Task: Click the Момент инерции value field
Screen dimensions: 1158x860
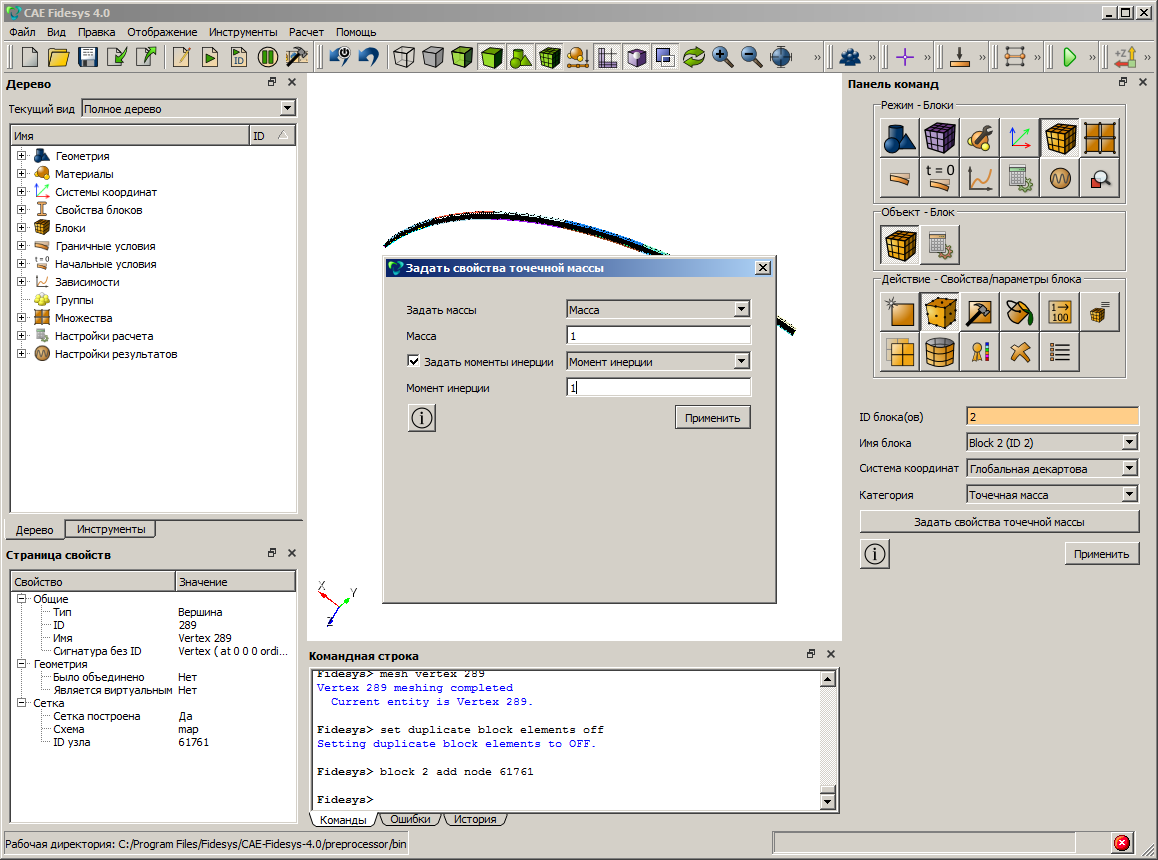Action: (658, 387)
